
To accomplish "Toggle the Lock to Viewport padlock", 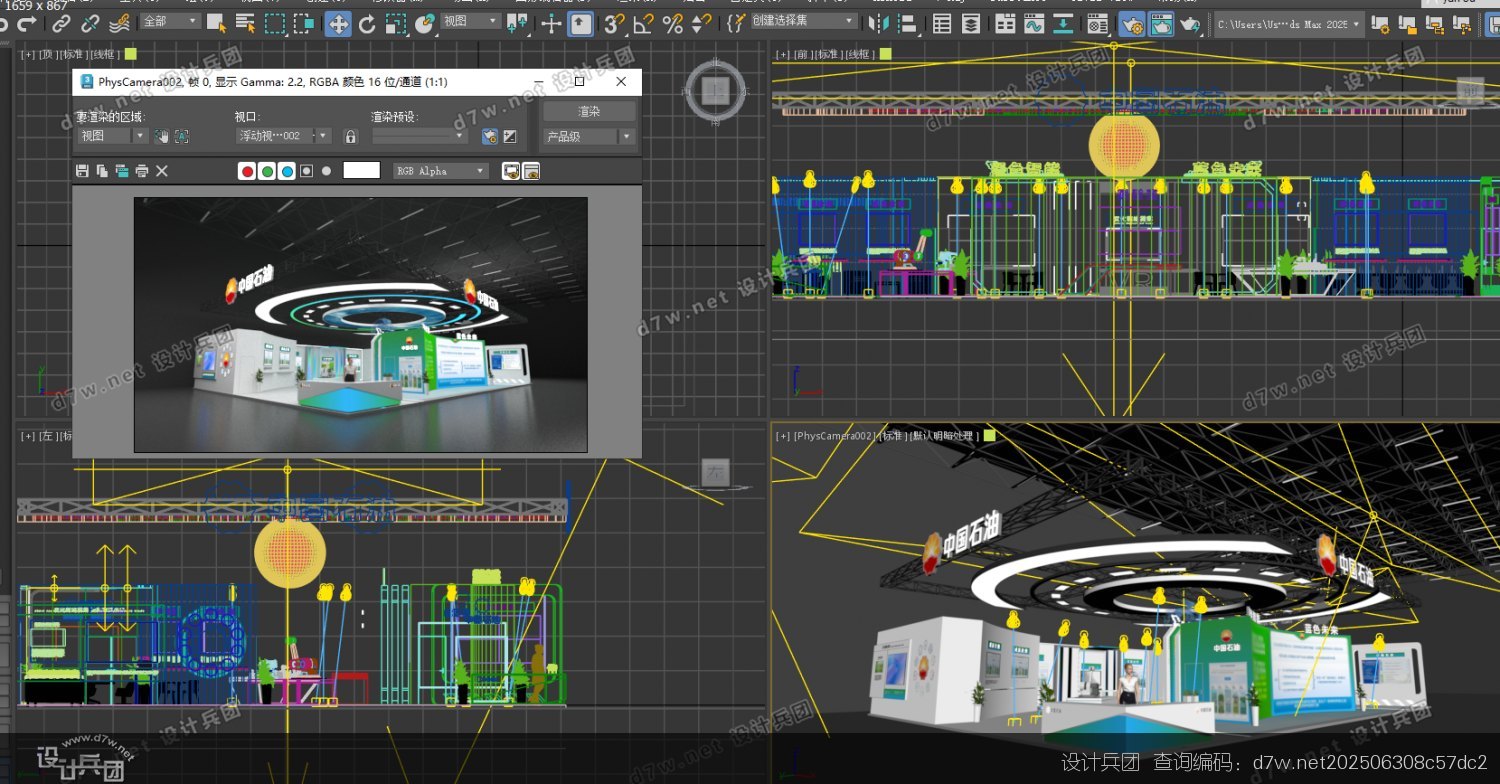I will click(x=351, y=136).
